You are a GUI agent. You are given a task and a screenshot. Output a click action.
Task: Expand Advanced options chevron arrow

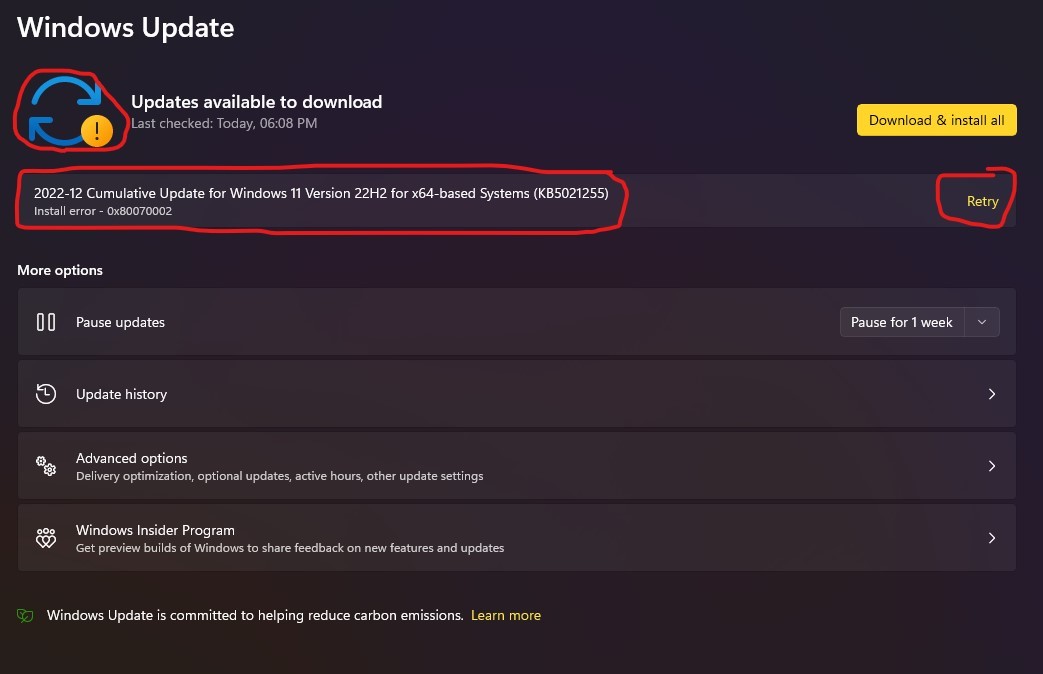click(992, 466)
